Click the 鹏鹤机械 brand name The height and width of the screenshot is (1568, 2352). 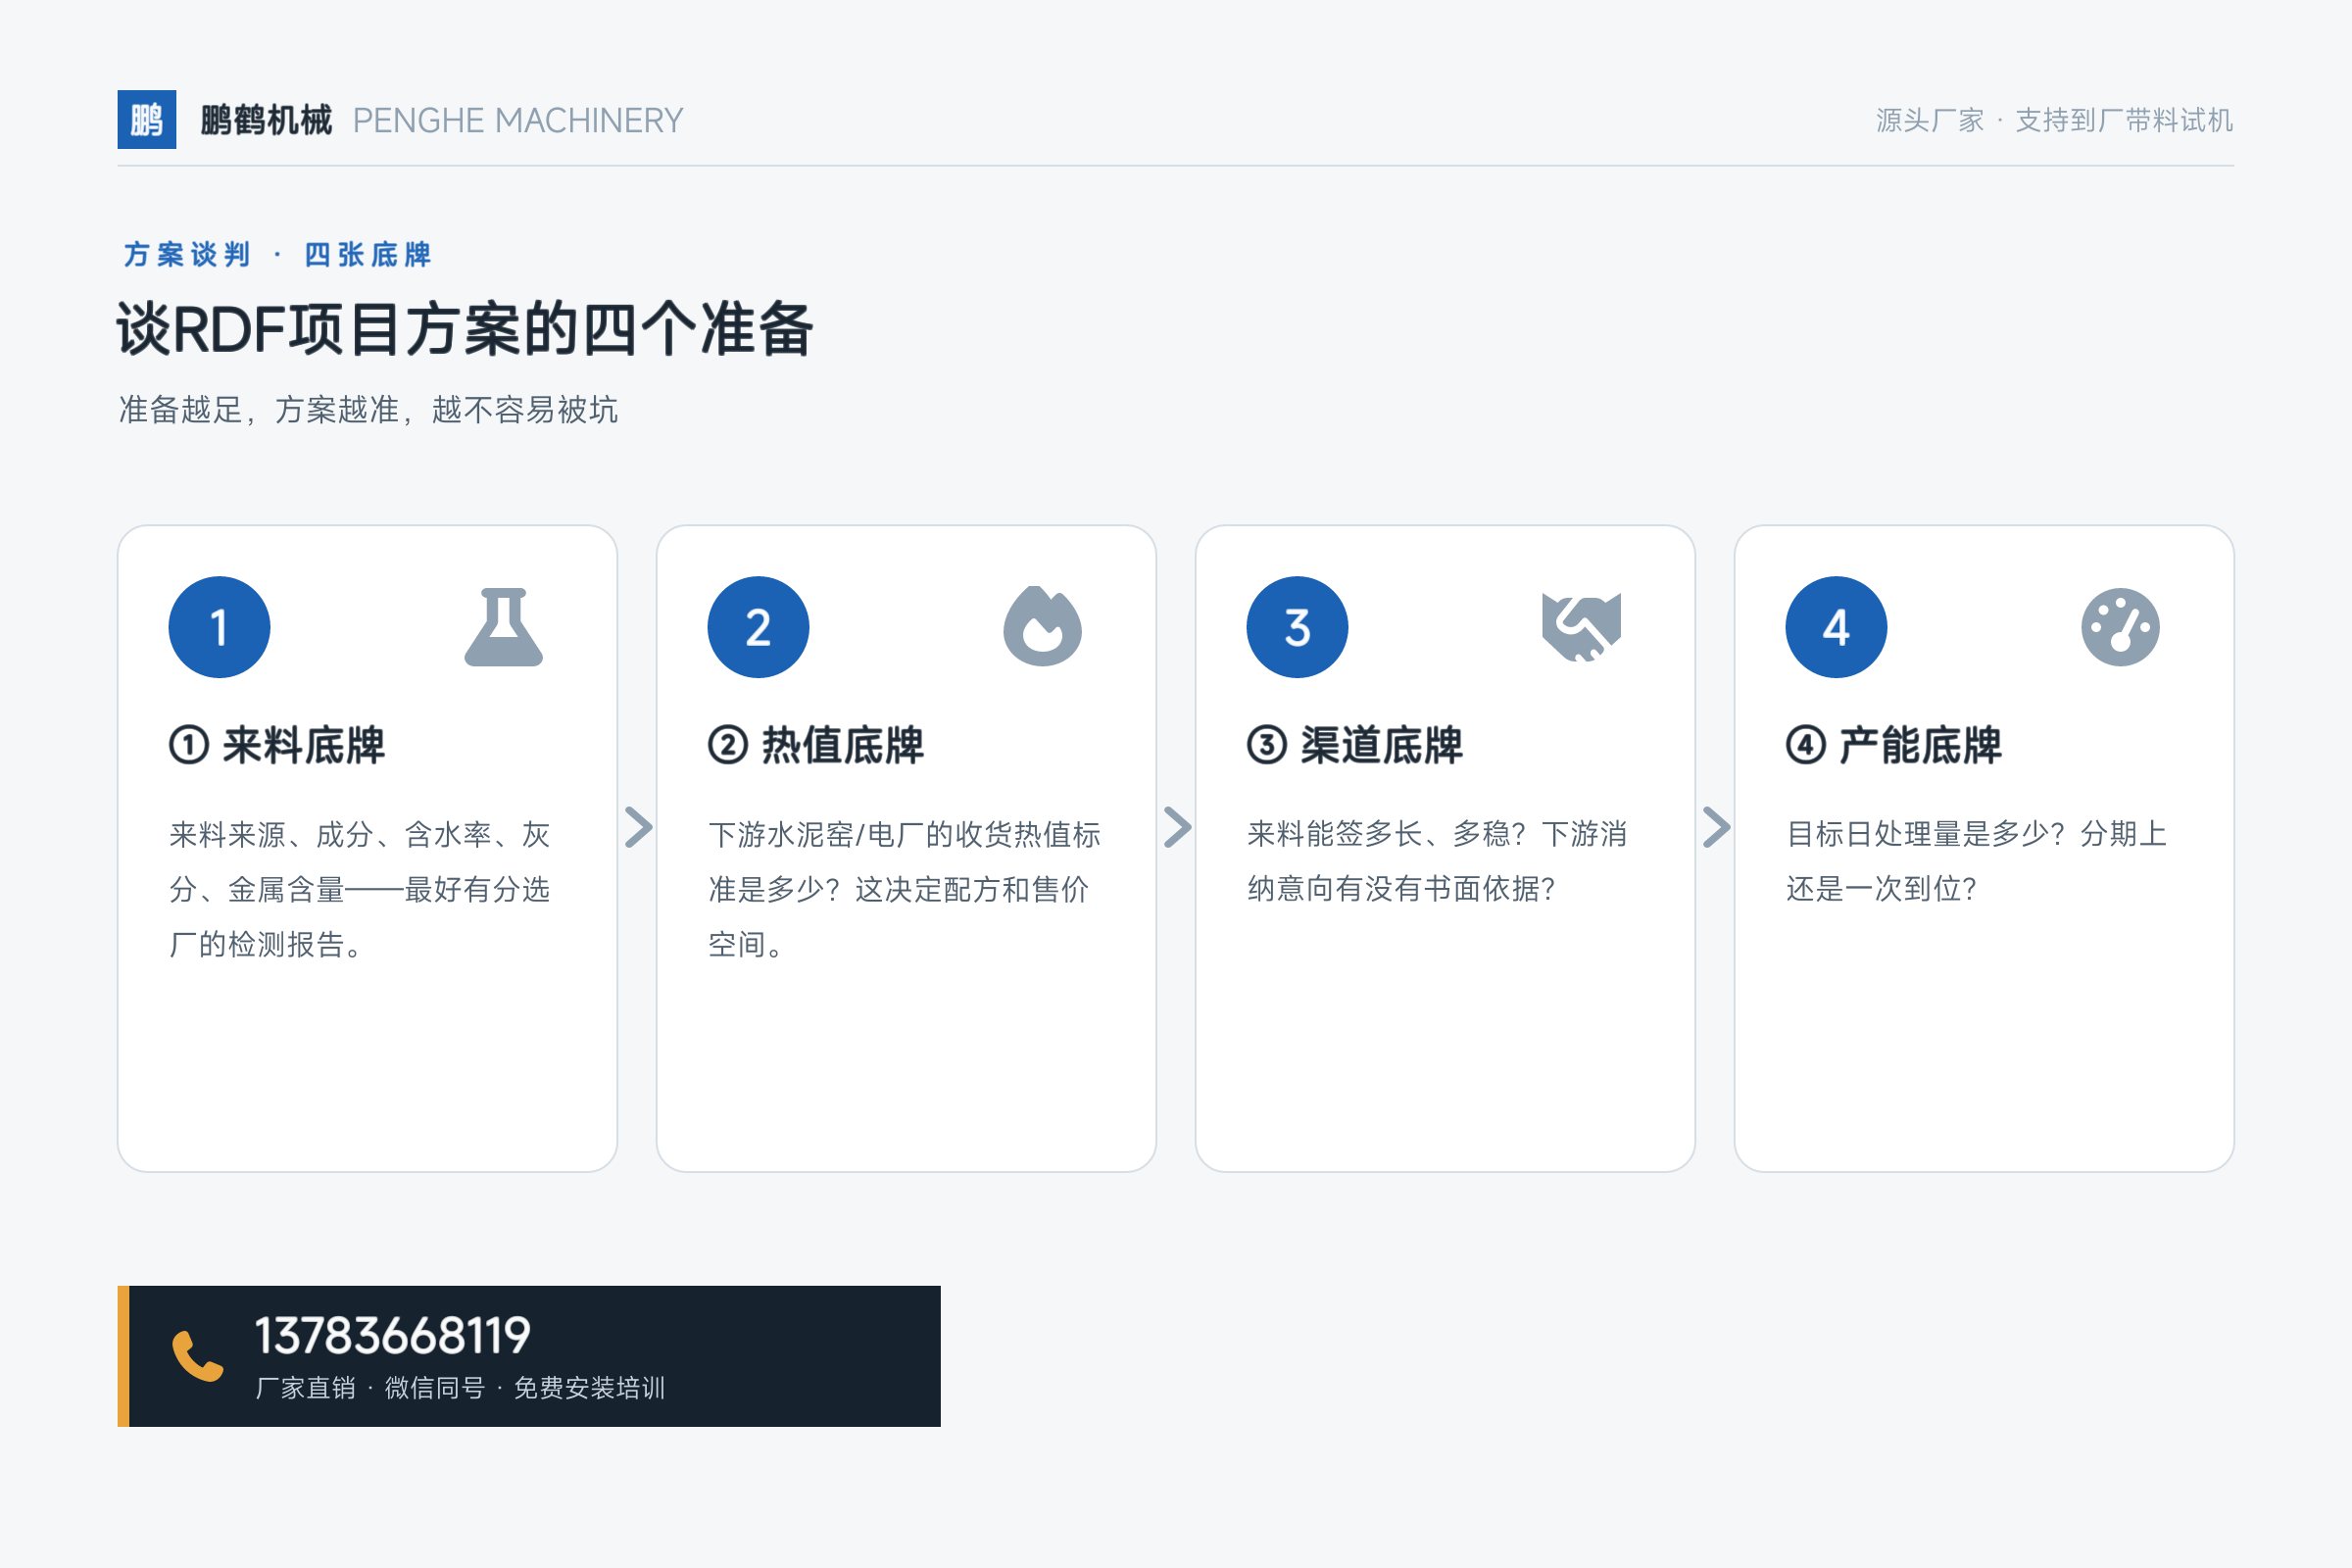pyautogui.click(x=266, y=120)
